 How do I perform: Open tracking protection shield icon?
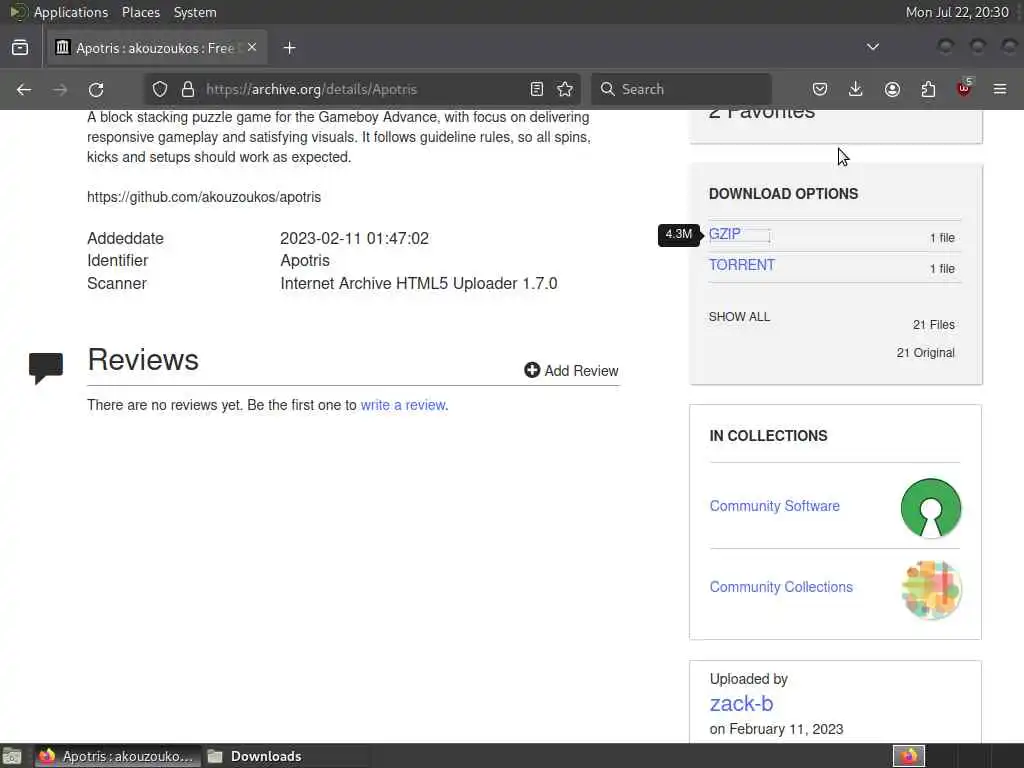click(160, 89)
